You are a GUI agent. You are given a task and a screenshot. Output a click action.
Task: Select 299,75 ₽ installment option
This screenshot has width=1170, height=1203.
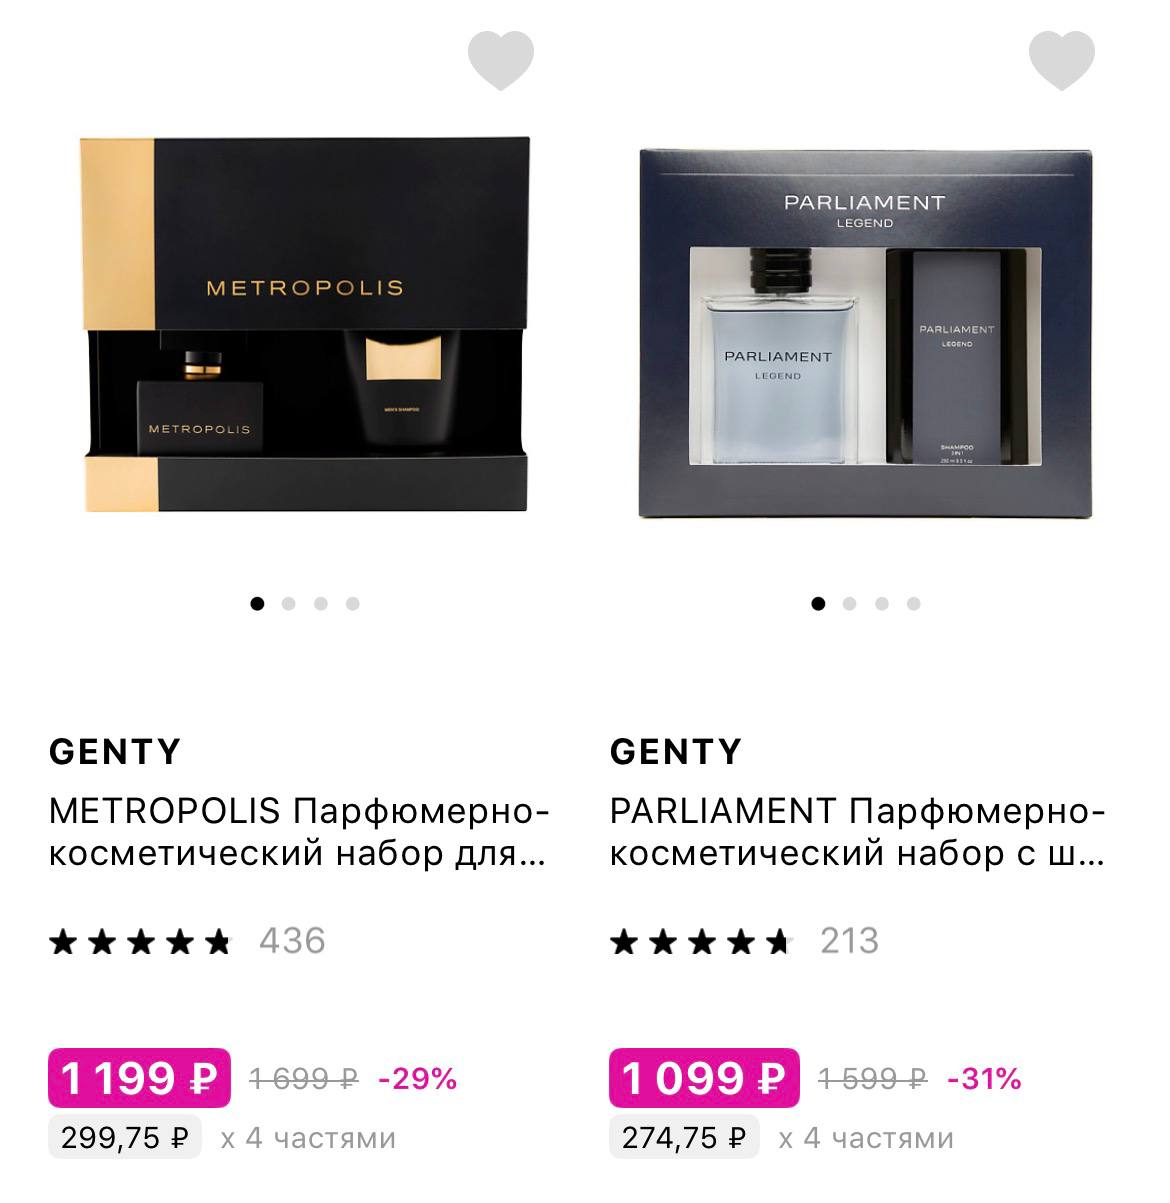125,1138
